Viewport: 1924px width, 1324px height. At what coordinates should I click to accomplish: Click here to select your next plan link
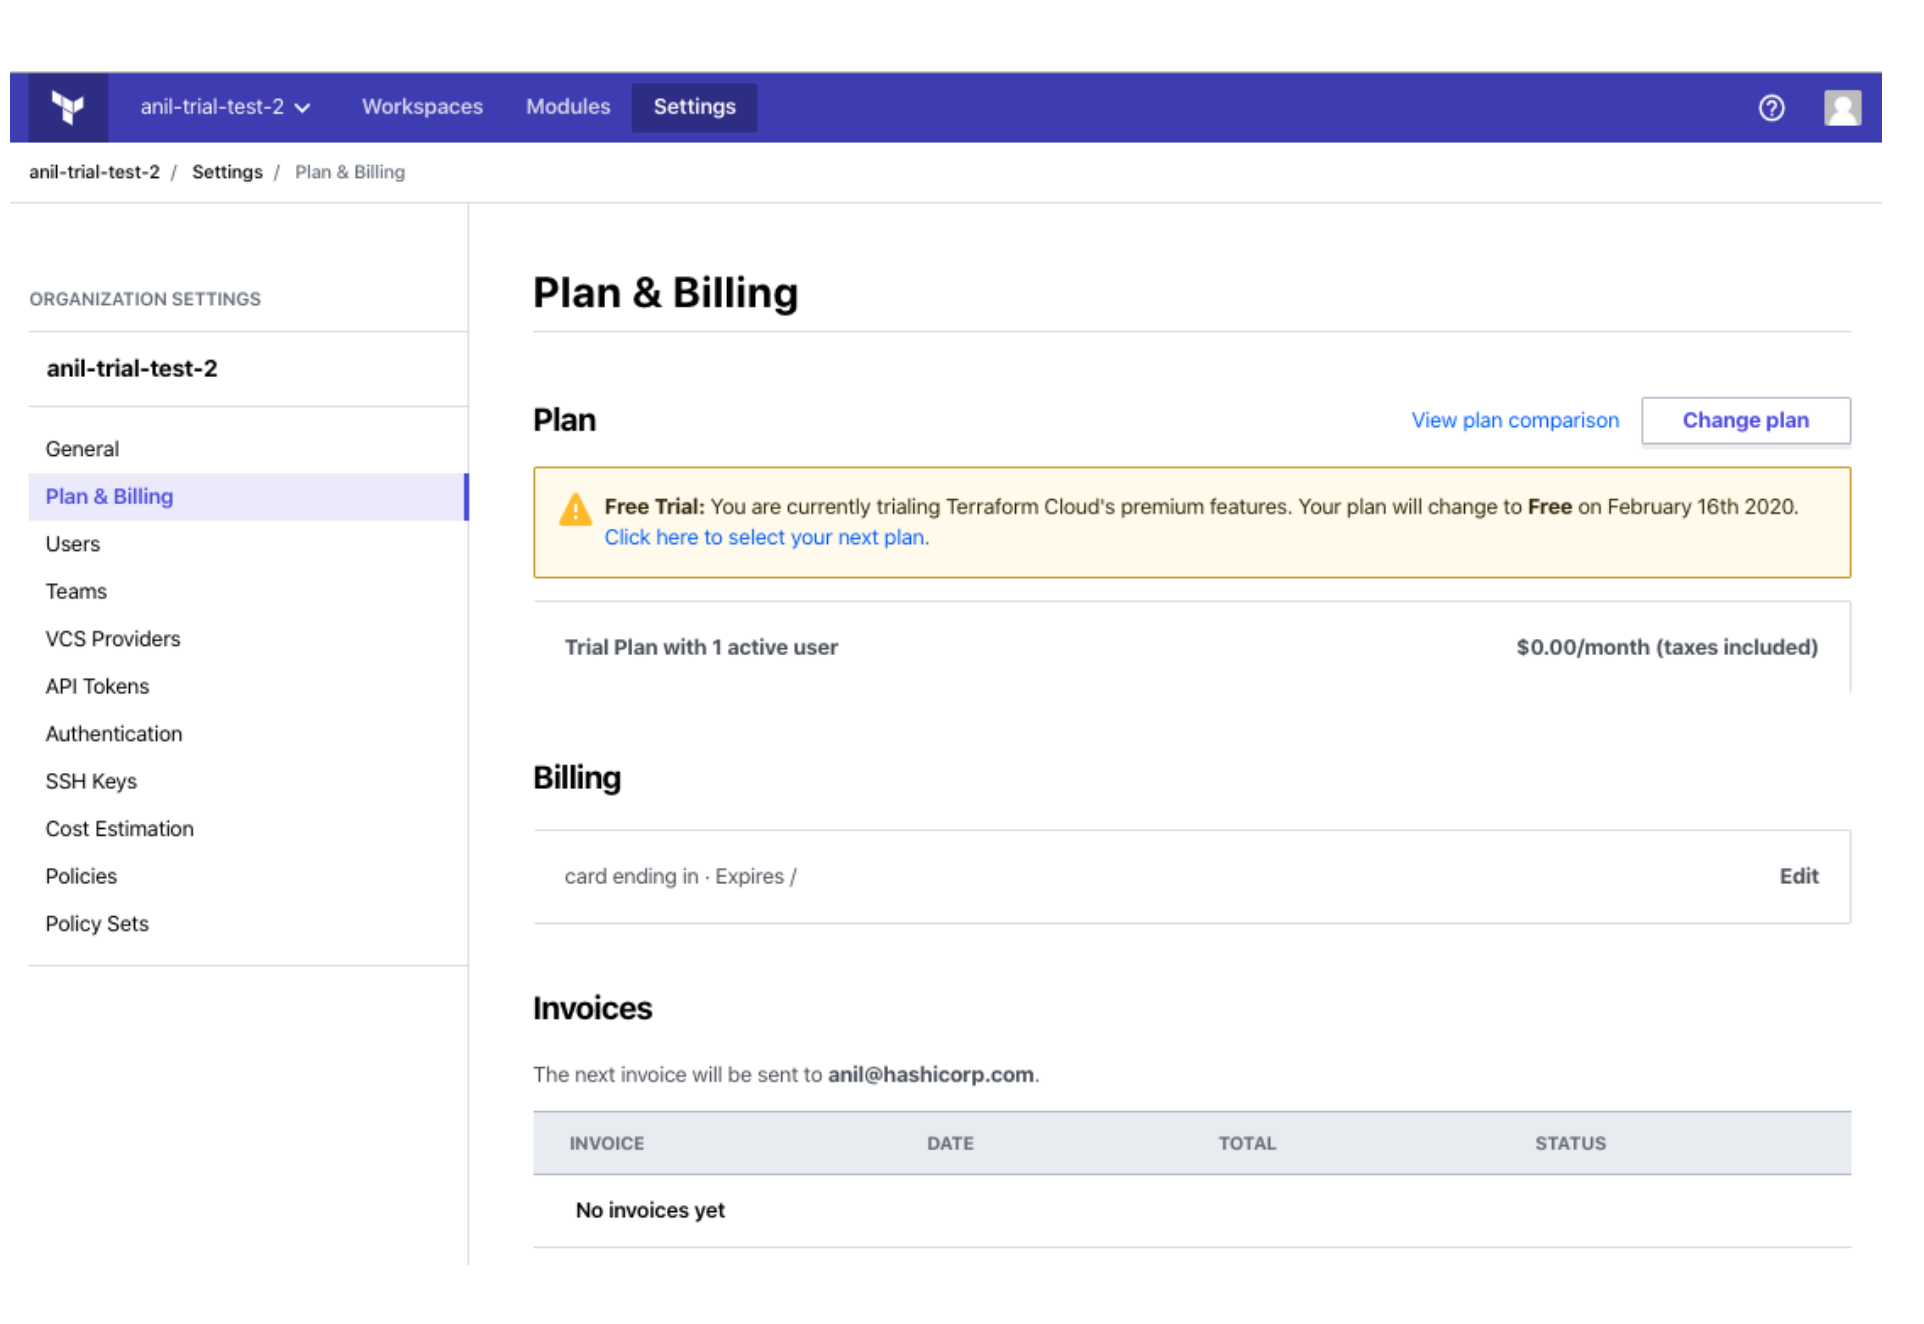(x=766, y=538)
